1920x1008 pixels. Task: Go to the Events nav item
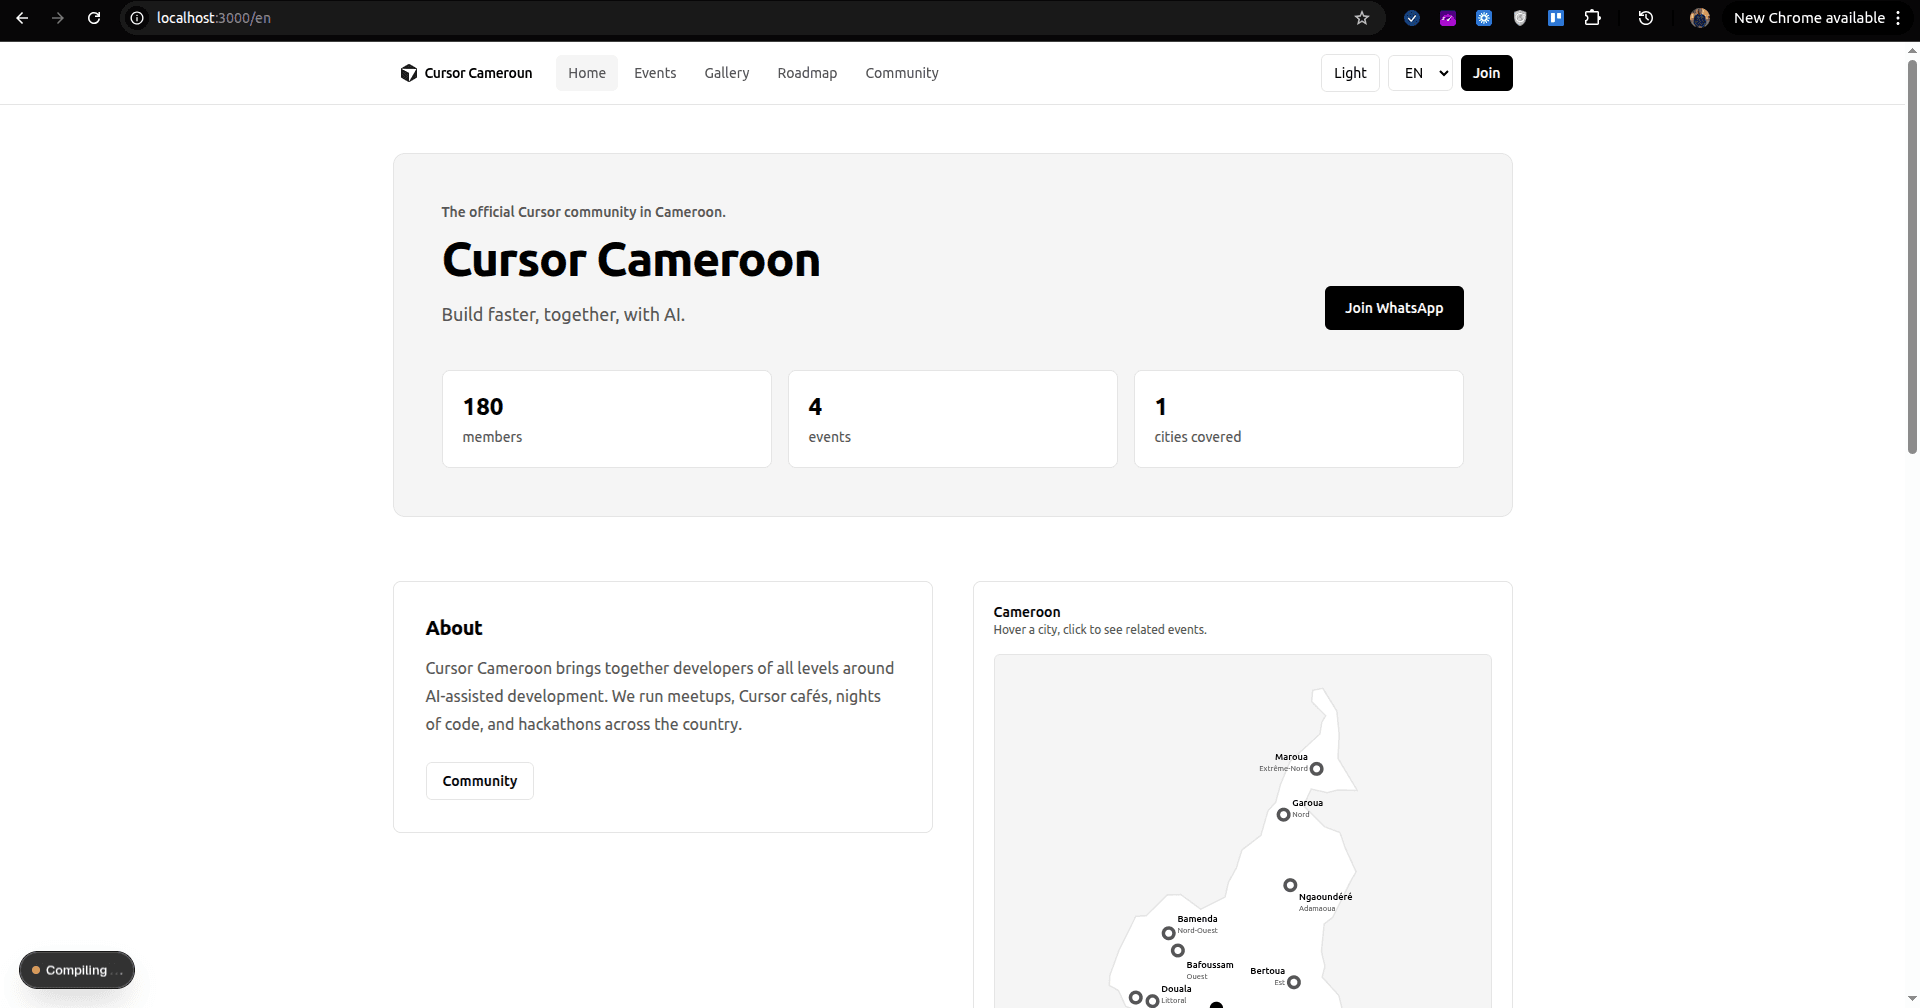click(x=655, y=73)
